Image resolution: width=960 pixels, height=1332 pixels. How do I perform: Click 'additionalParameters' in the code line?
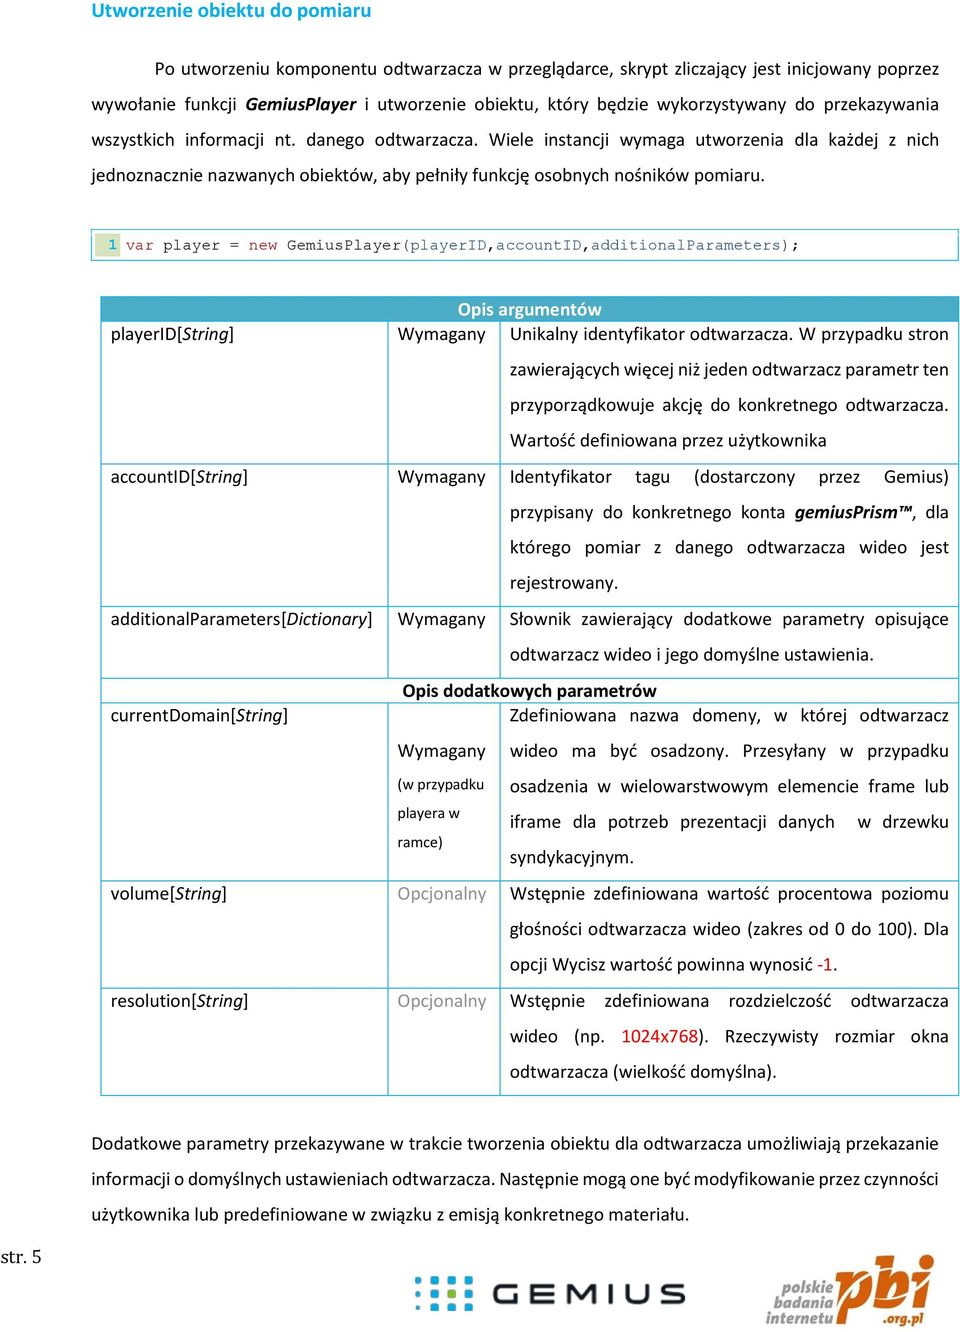[685, 245]
